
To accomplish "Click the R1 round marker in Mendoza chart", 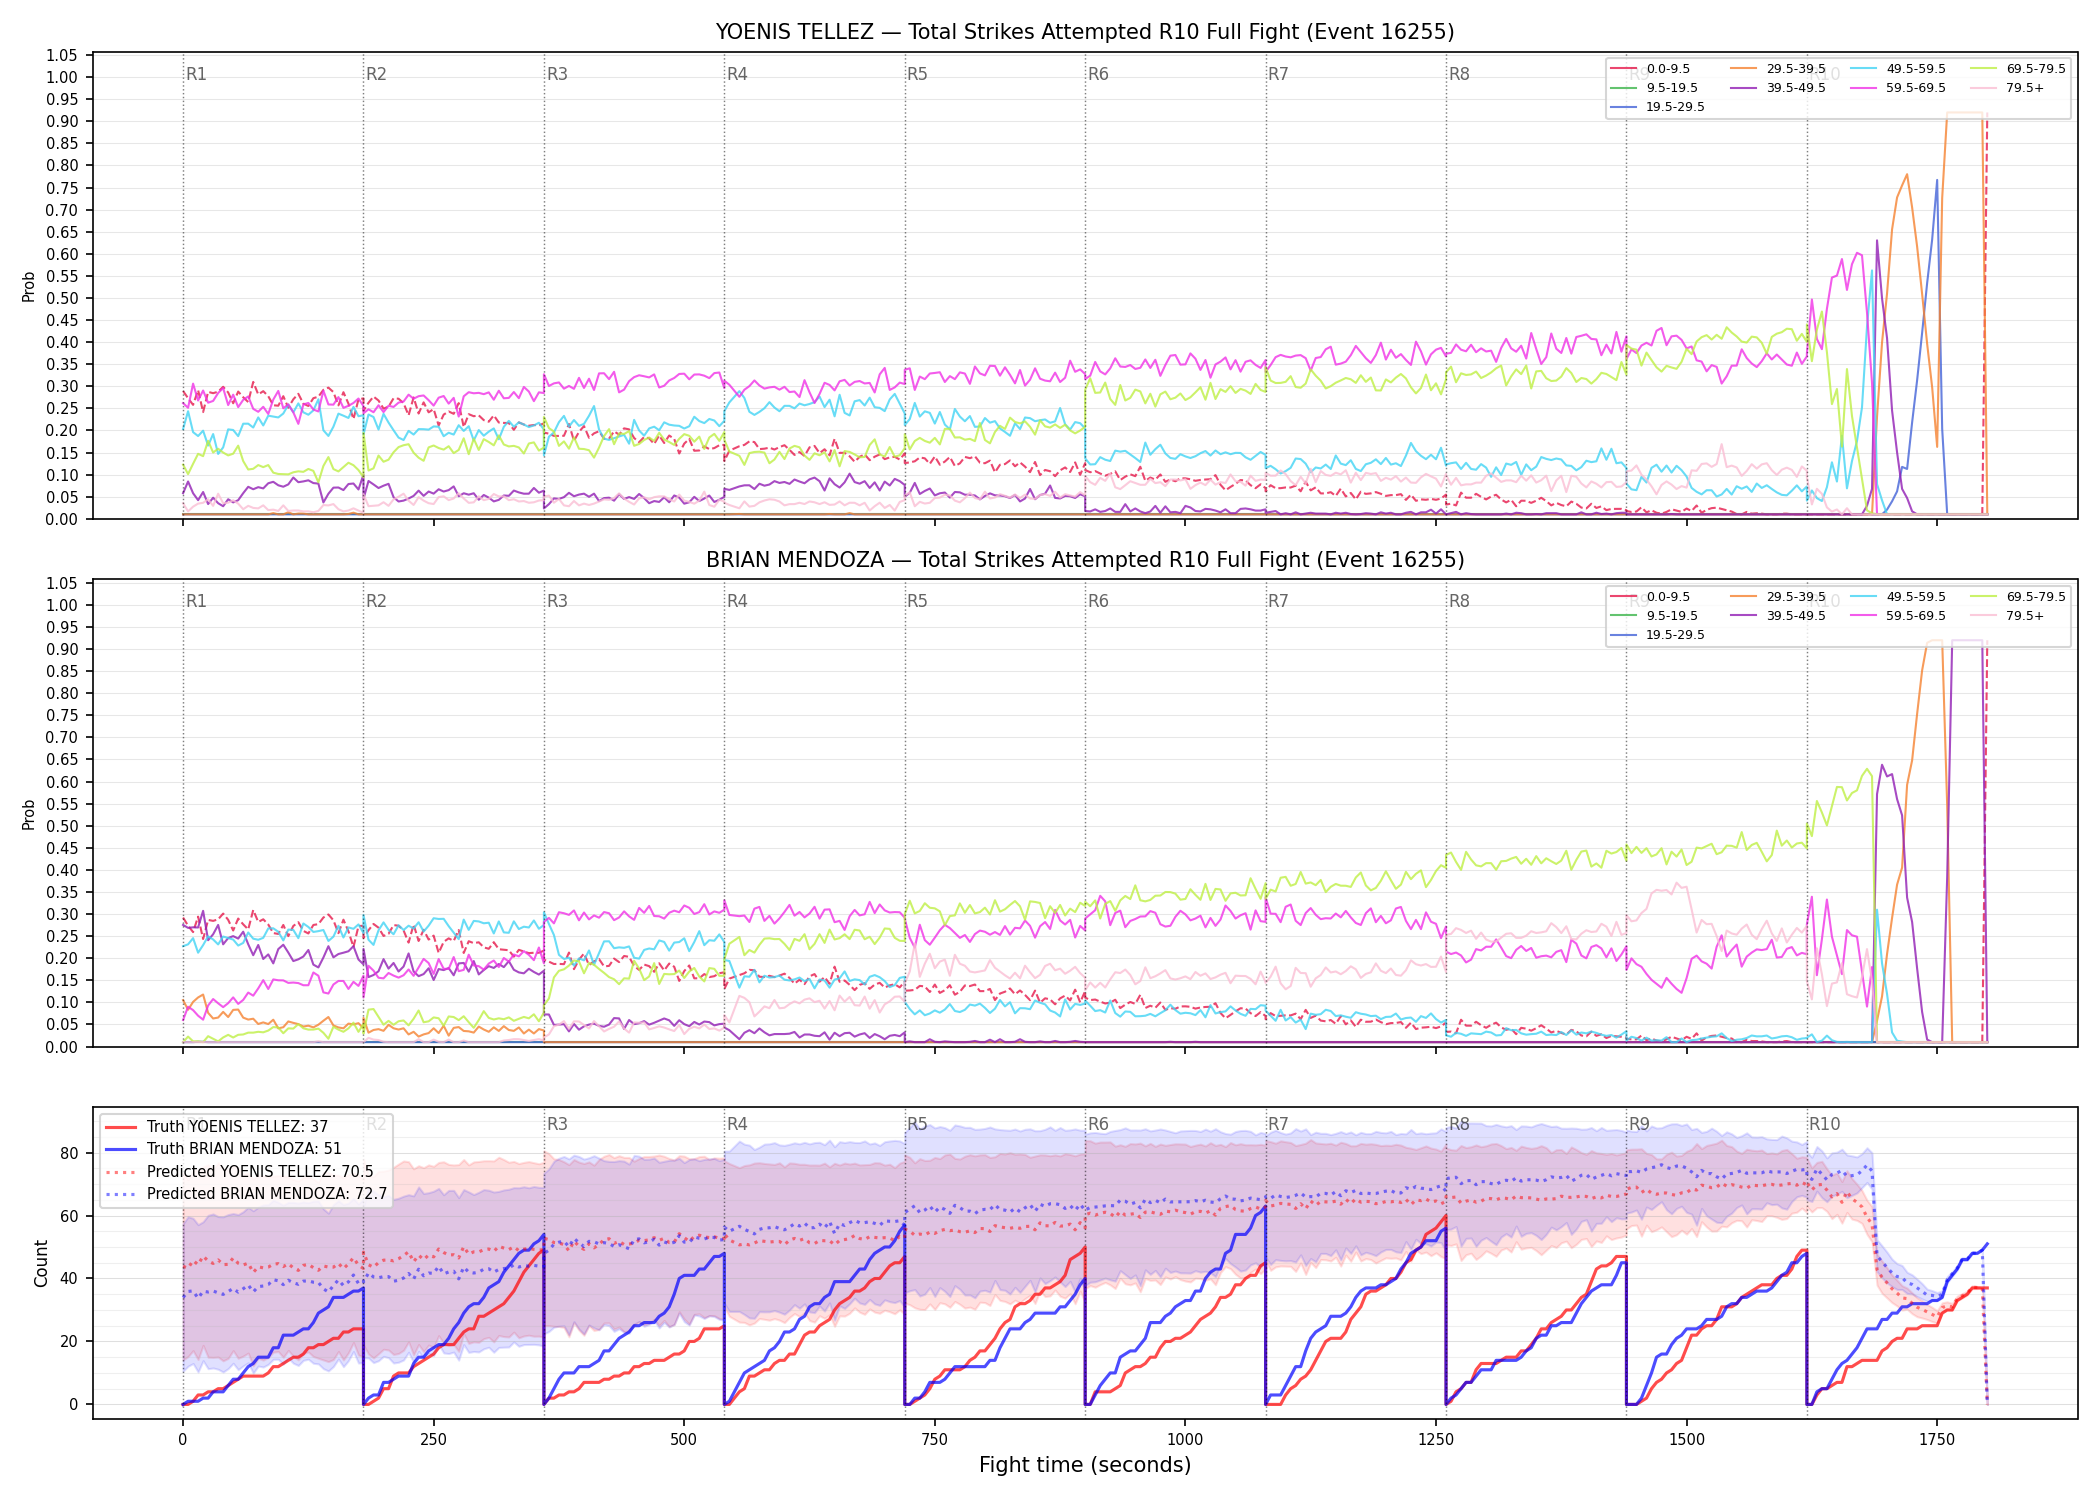I will tap(196, 601).
